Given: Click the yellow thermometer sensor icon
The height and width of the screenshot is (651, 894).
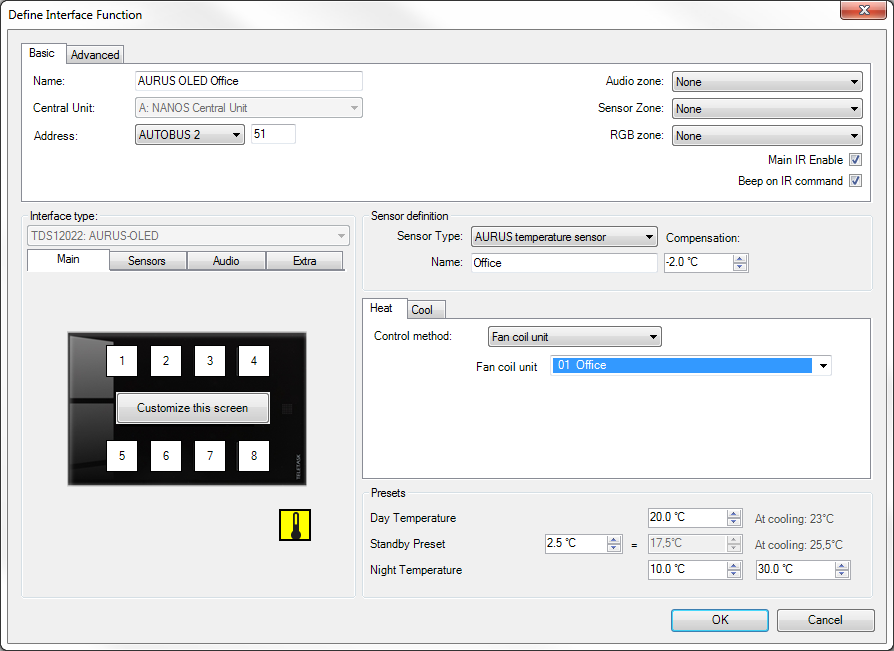Looking at the screenshot, I should coord(295,525).
